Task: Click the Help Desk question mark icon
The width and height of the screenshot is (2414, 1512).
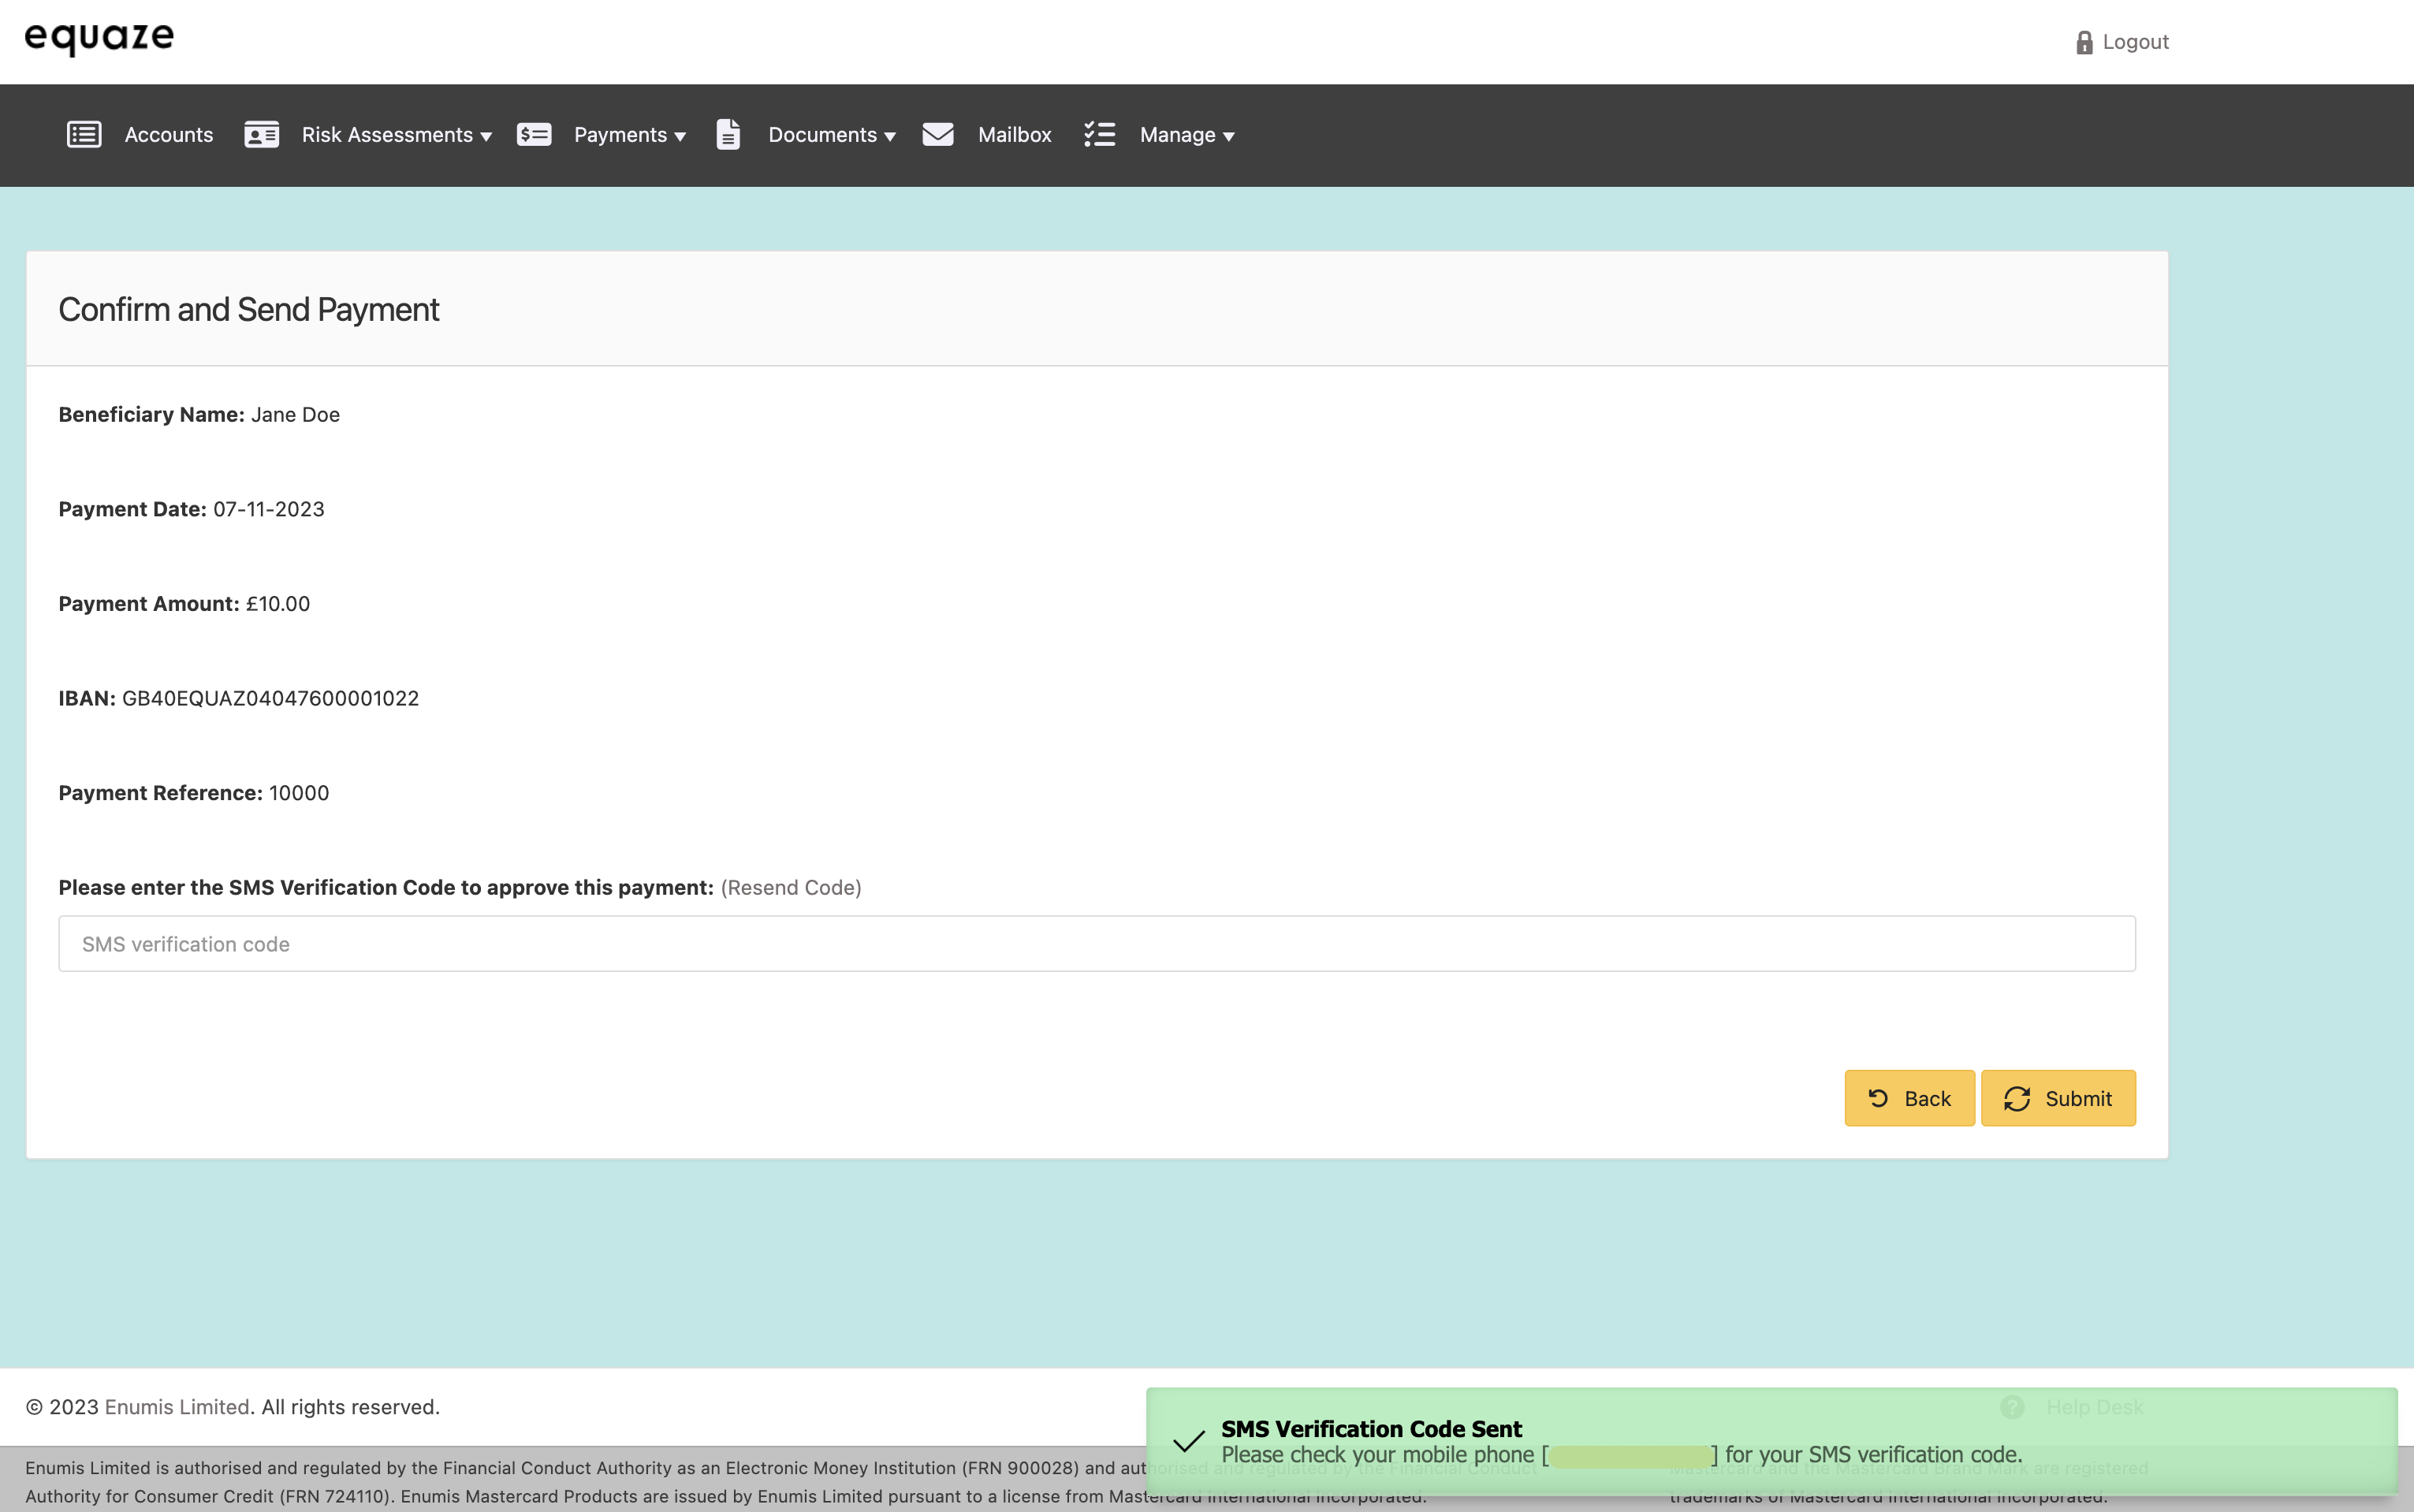Action: click(2012, 1407)
